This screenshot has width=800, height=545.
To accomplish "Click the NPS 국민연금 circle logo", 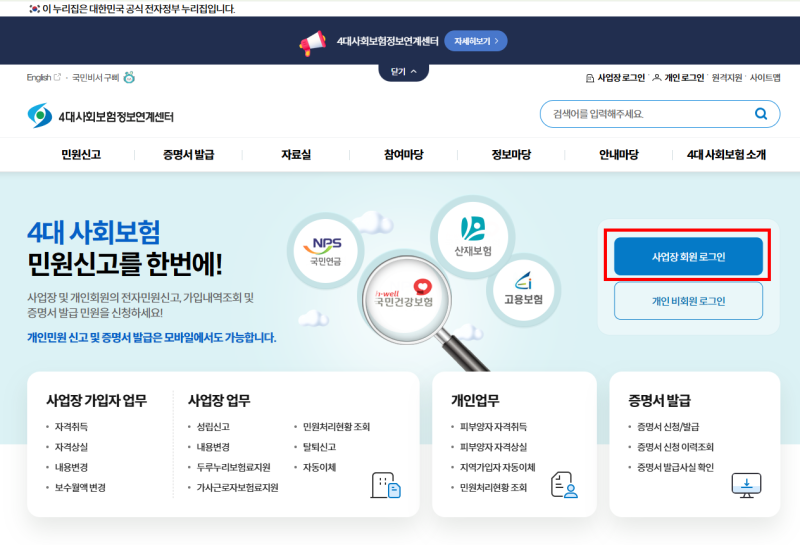I will point(326,251).
